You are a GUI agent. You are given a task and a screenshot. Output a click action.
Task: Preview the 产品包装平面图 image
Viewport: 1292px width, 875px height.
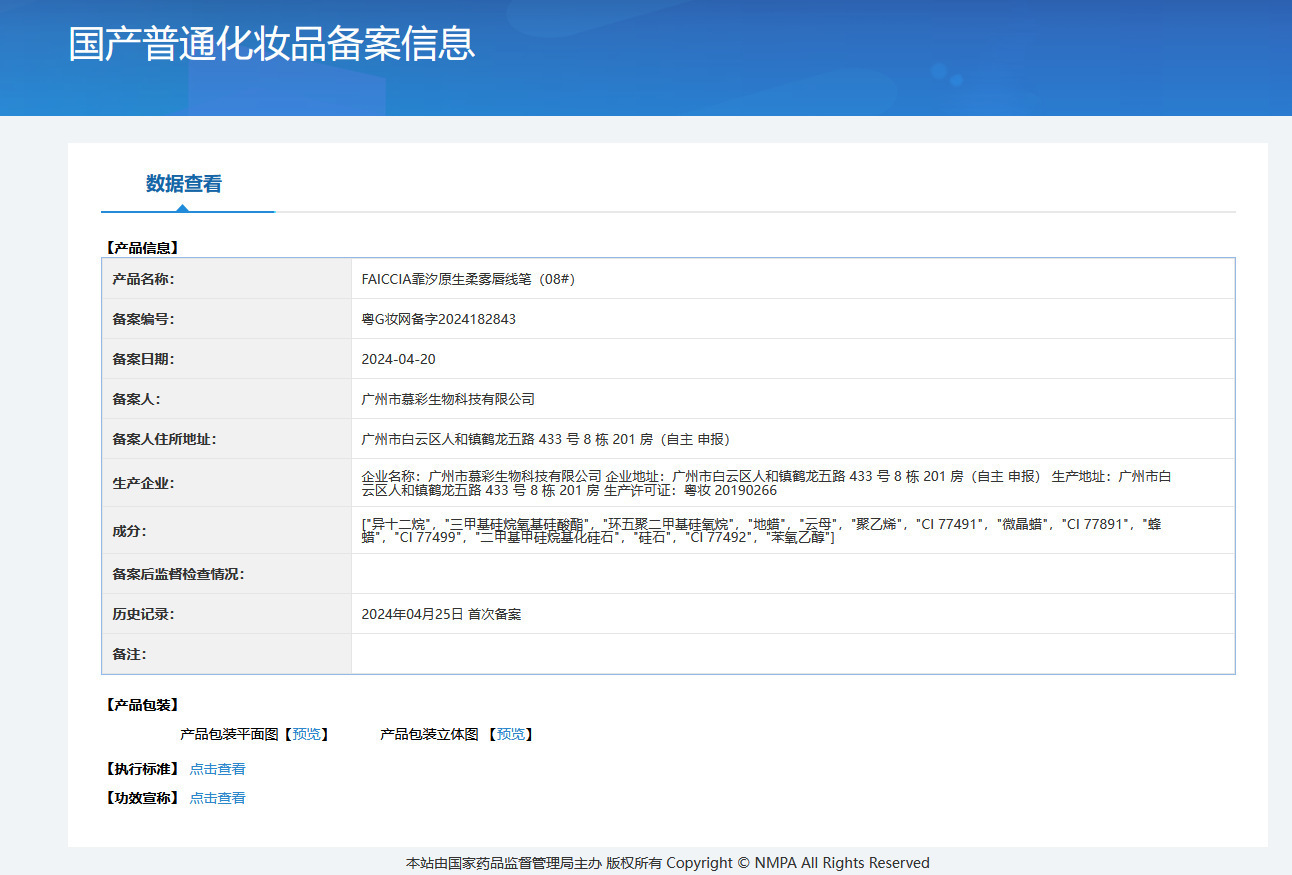[x=307, y=734]
